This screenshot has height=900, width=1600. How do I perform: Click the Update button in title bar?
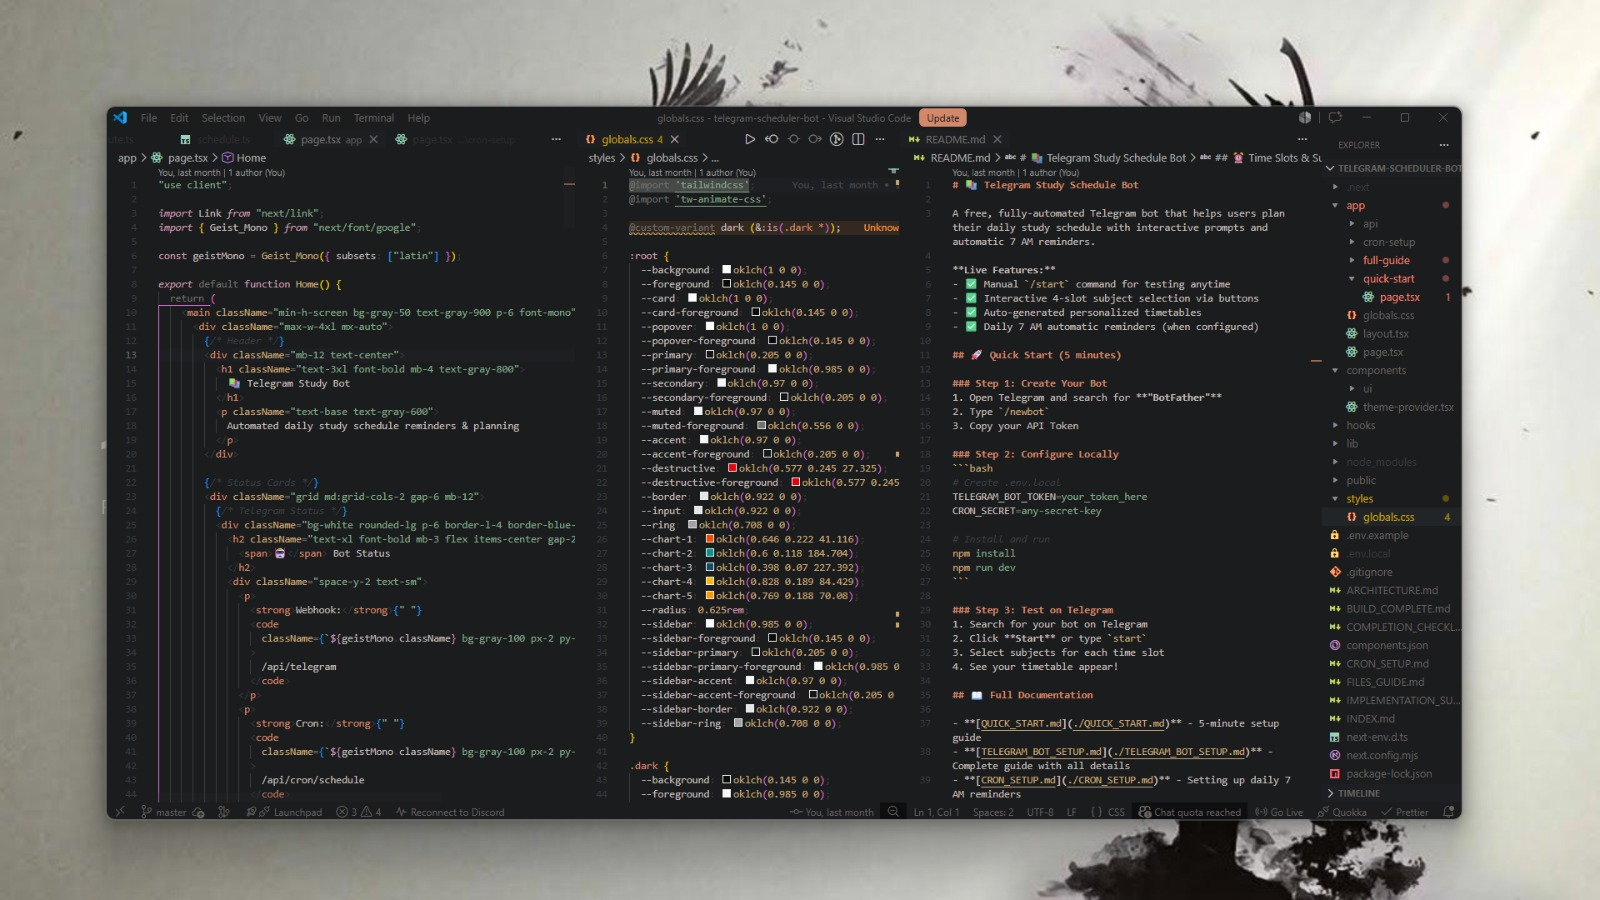click(943, 118)
